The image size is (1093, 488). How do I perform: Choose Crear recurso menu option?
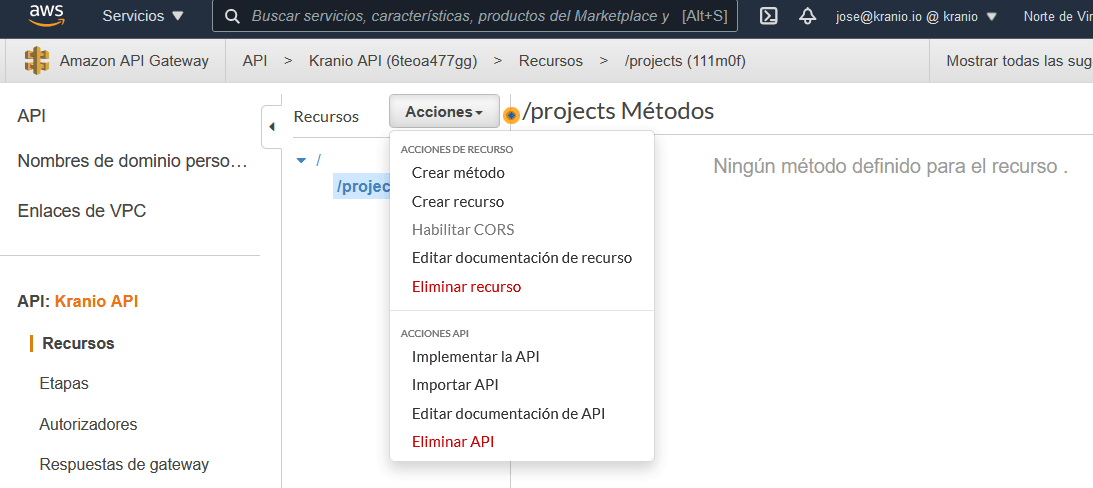pyautogui.click(x=458, y=201)
